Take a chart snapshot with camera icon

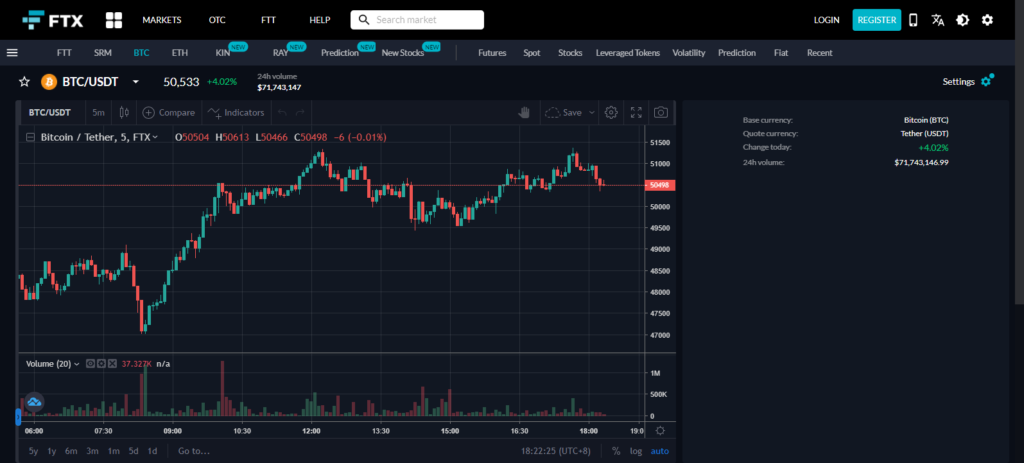pos(661,112)
